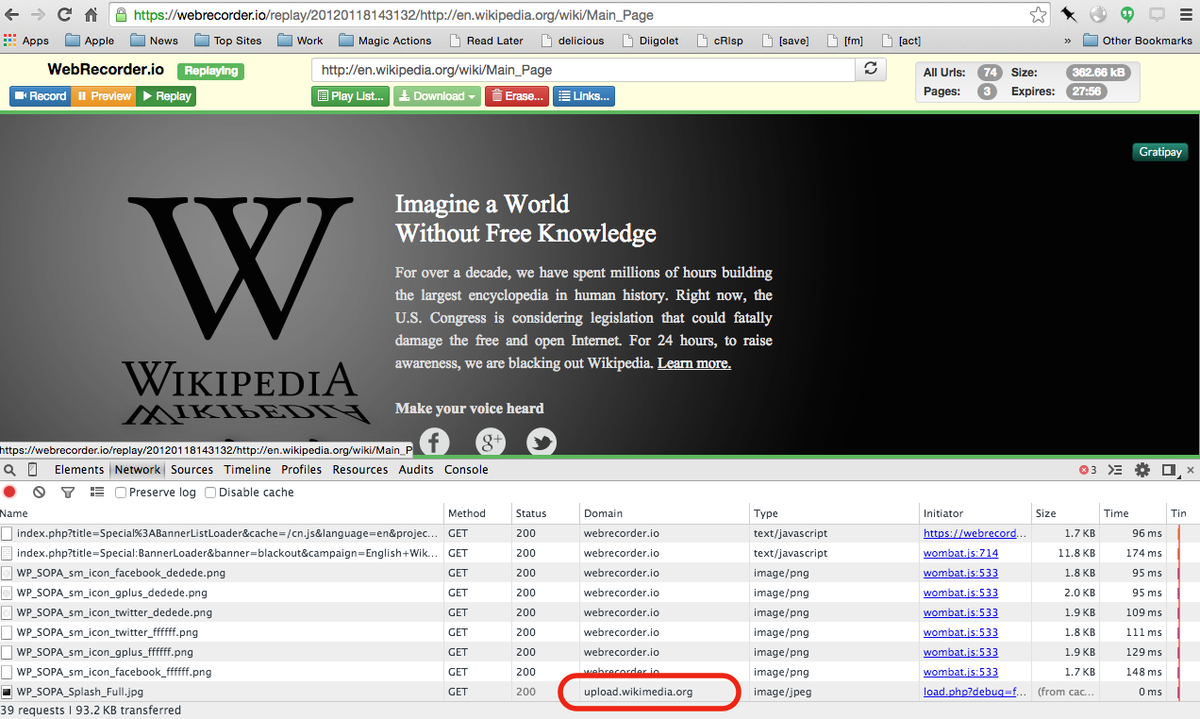Open the wombat.js:714 initiator link
The width and height of the screenshot is (1200, 719).
961,553
